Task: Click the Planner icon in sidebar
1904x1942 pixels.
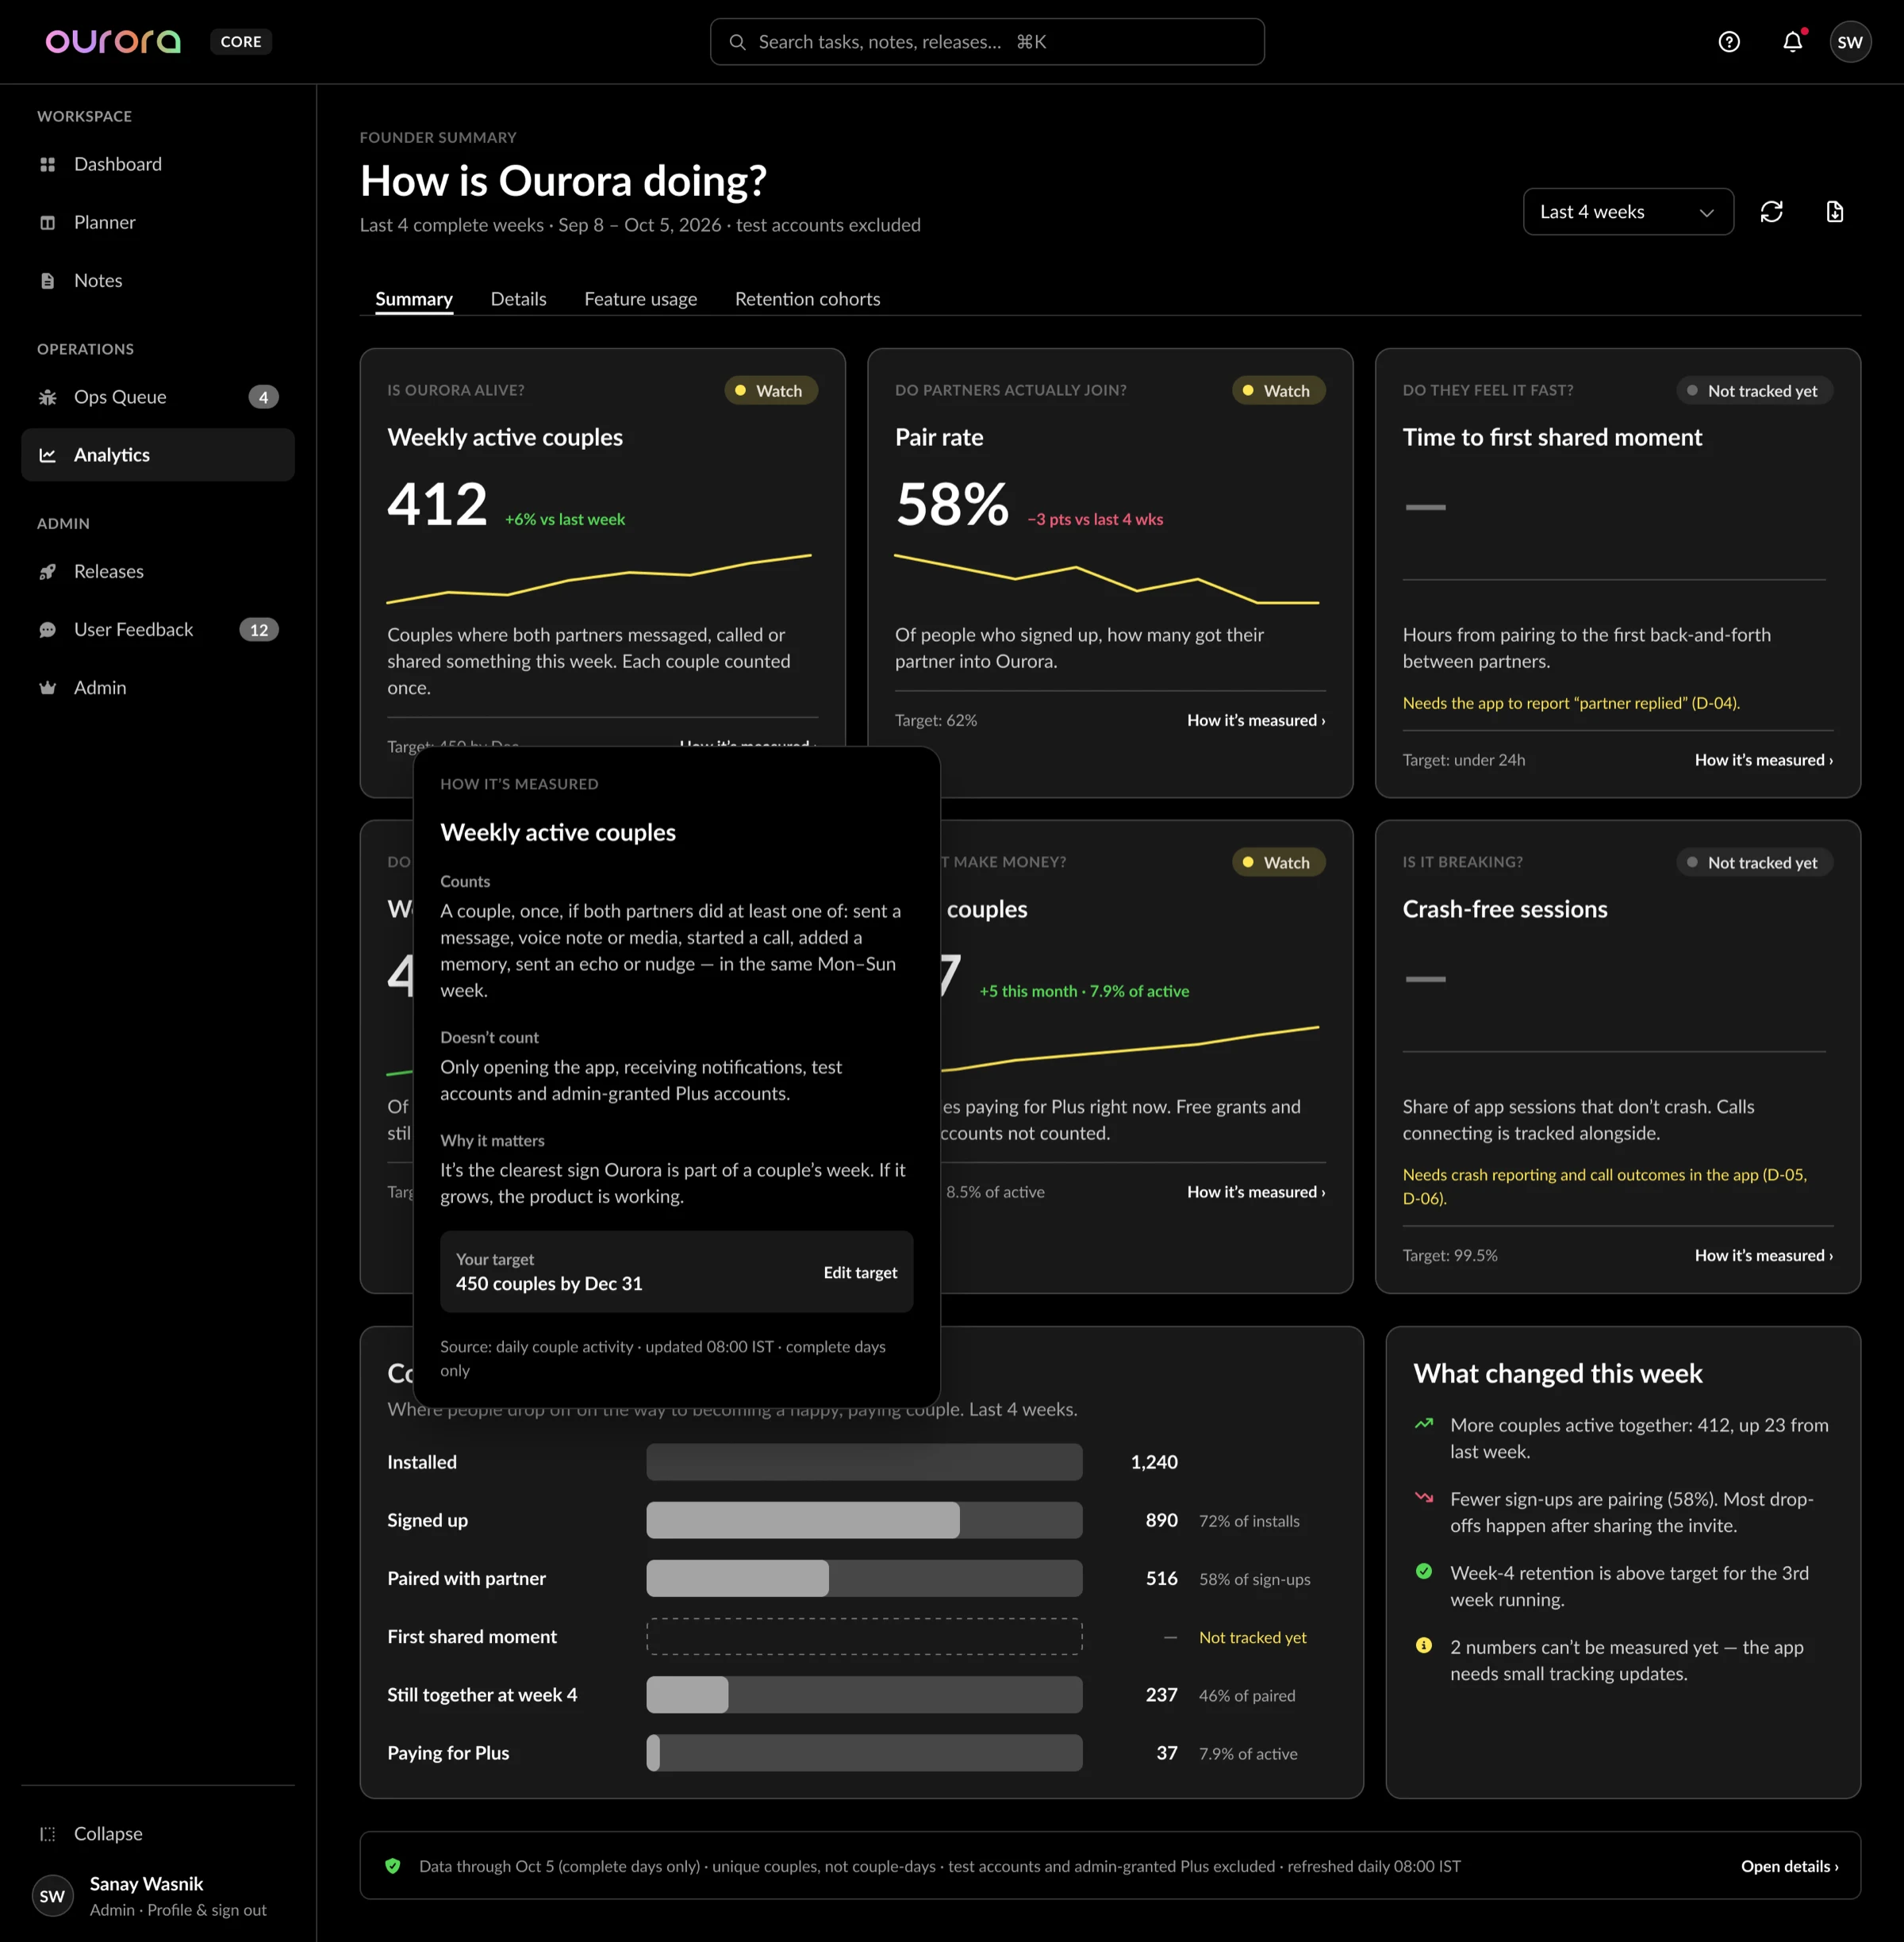Action: [x=47, y=222]
